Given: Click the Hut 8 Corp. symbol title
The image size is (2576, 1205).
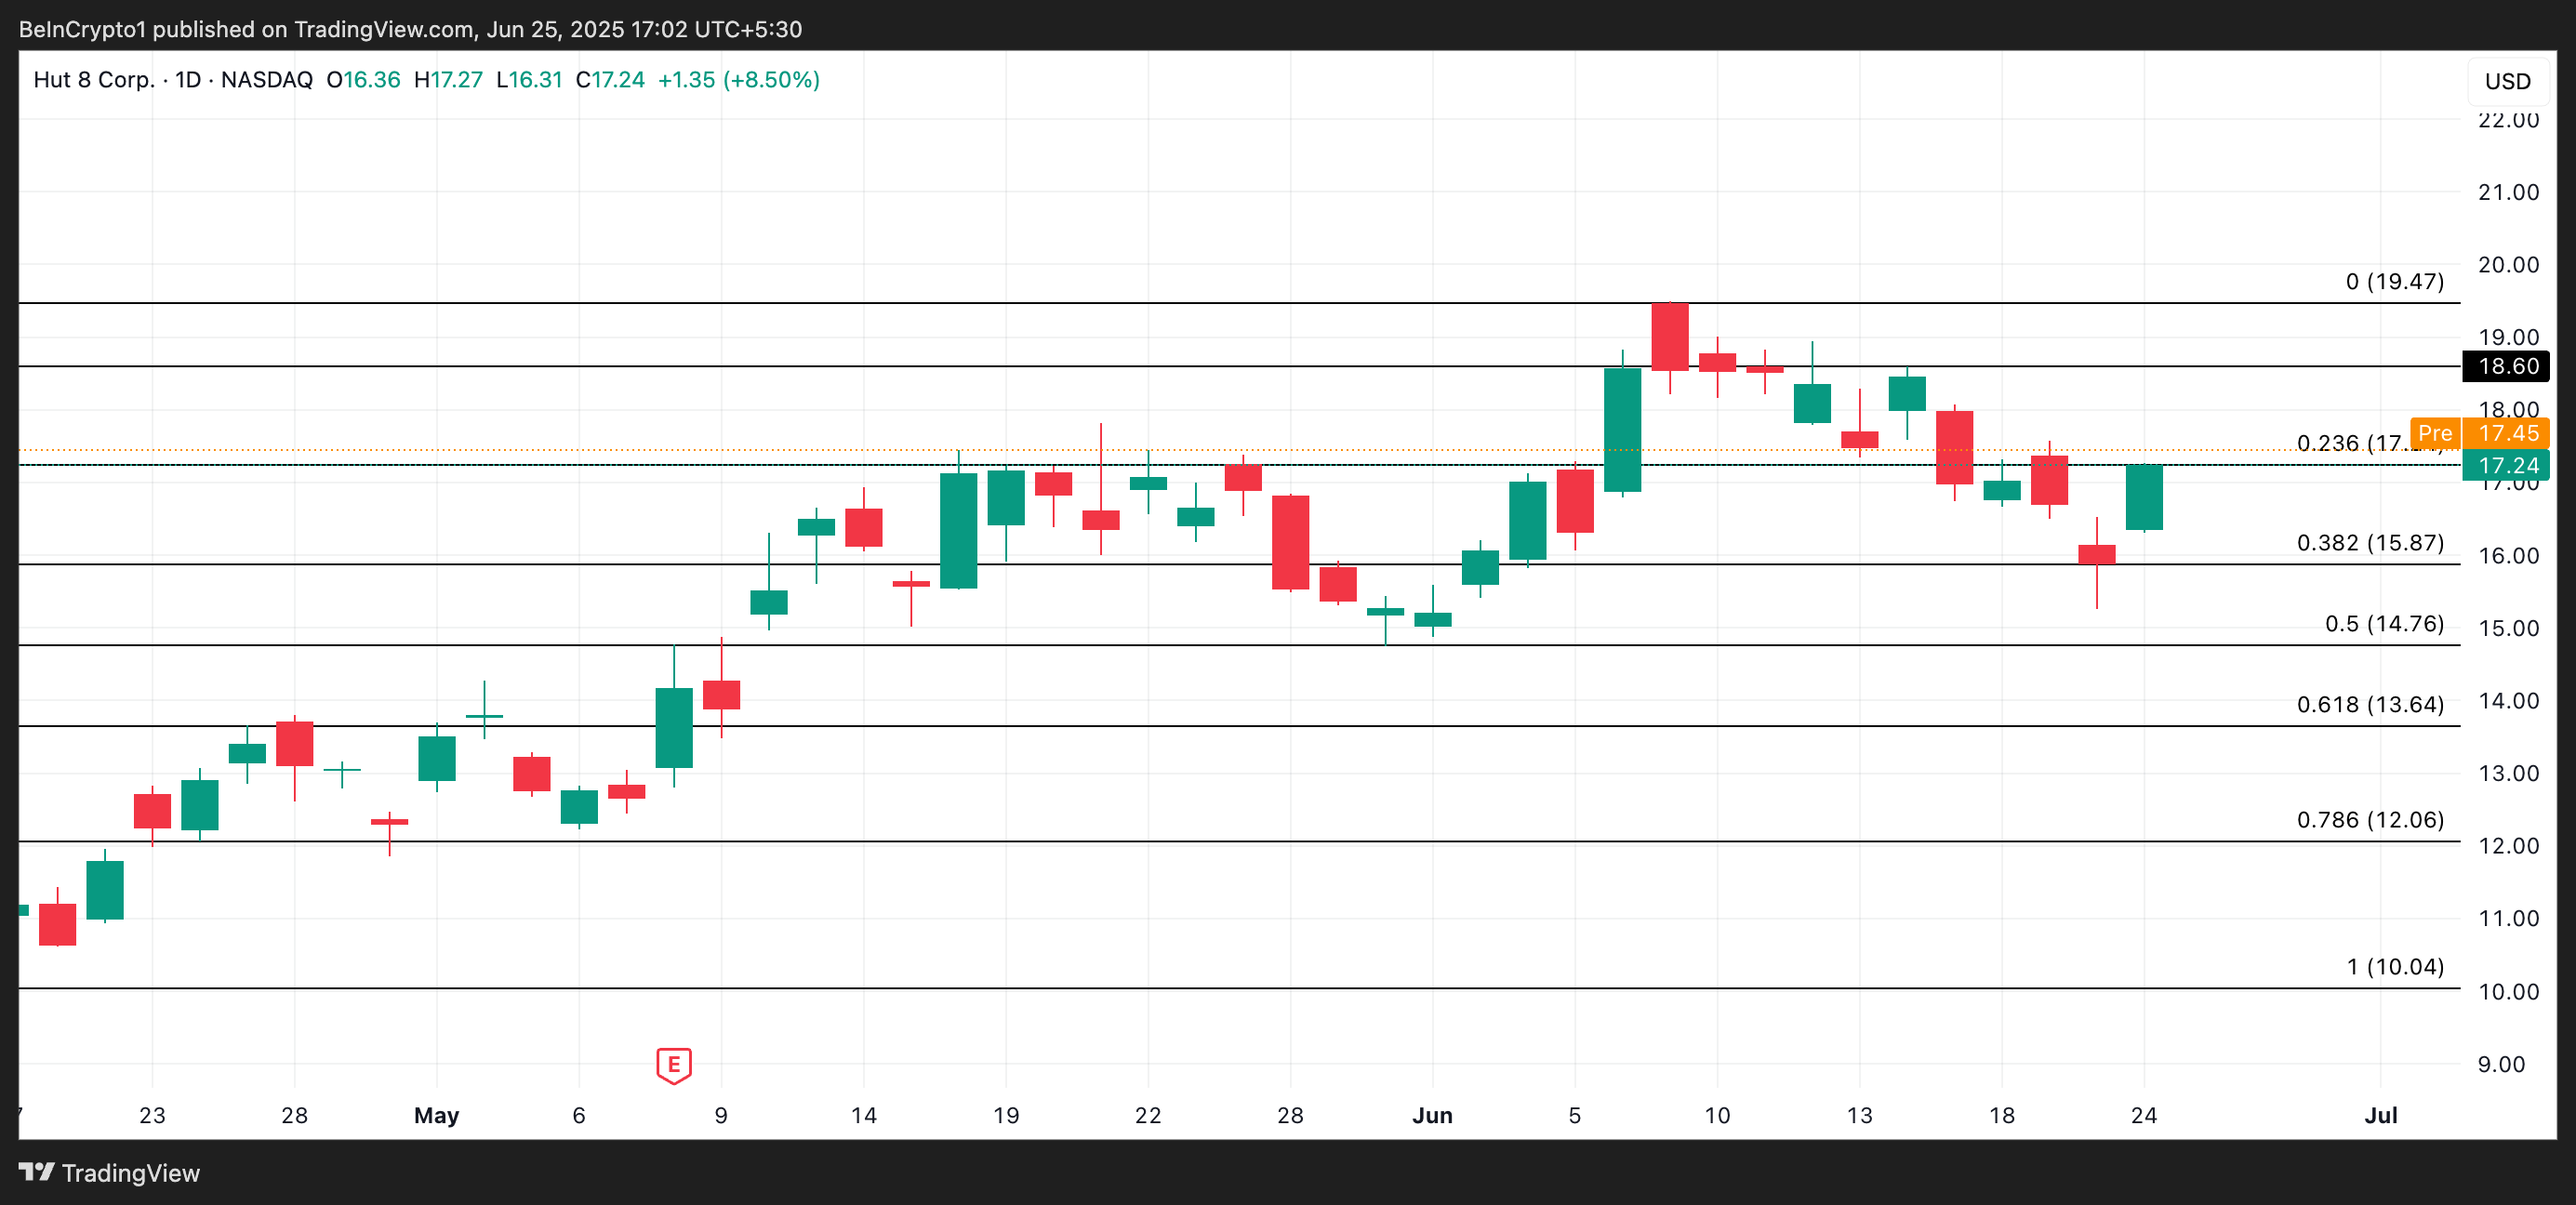Looking at the screenshot, I should (93, 80).
